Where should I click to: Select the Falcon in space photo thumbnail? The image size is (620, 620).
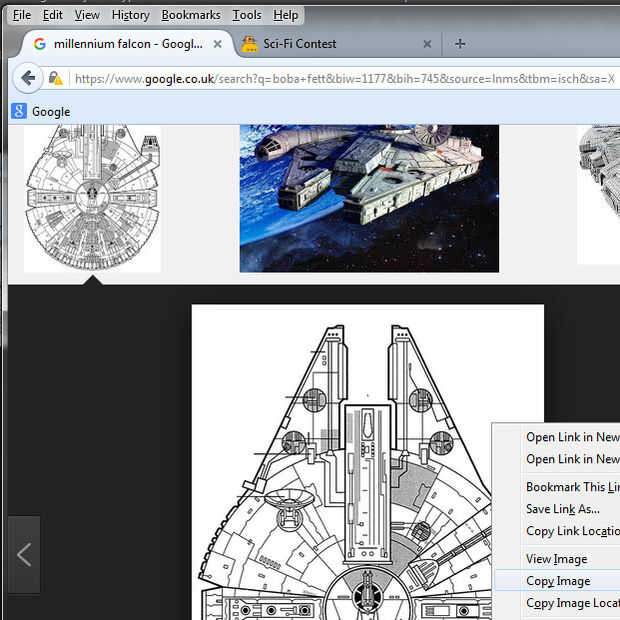pos(369,198)
